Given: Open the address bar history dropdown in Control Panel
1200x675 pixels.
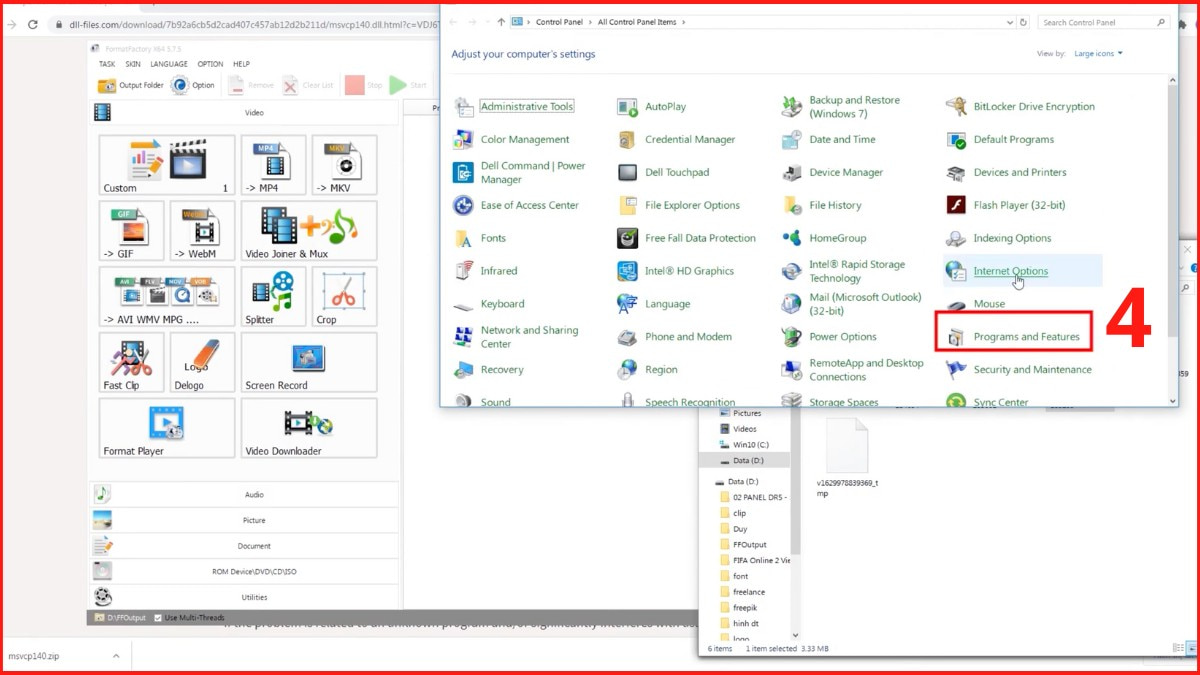Looking at the screenshot, I should click(1010, 22).
